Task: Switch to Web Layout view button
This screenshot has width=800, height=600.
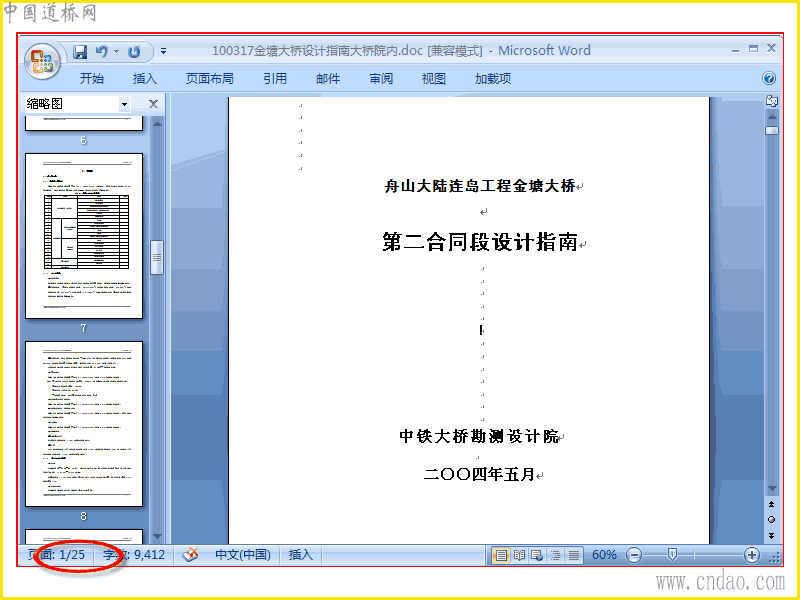Action: 537,555
